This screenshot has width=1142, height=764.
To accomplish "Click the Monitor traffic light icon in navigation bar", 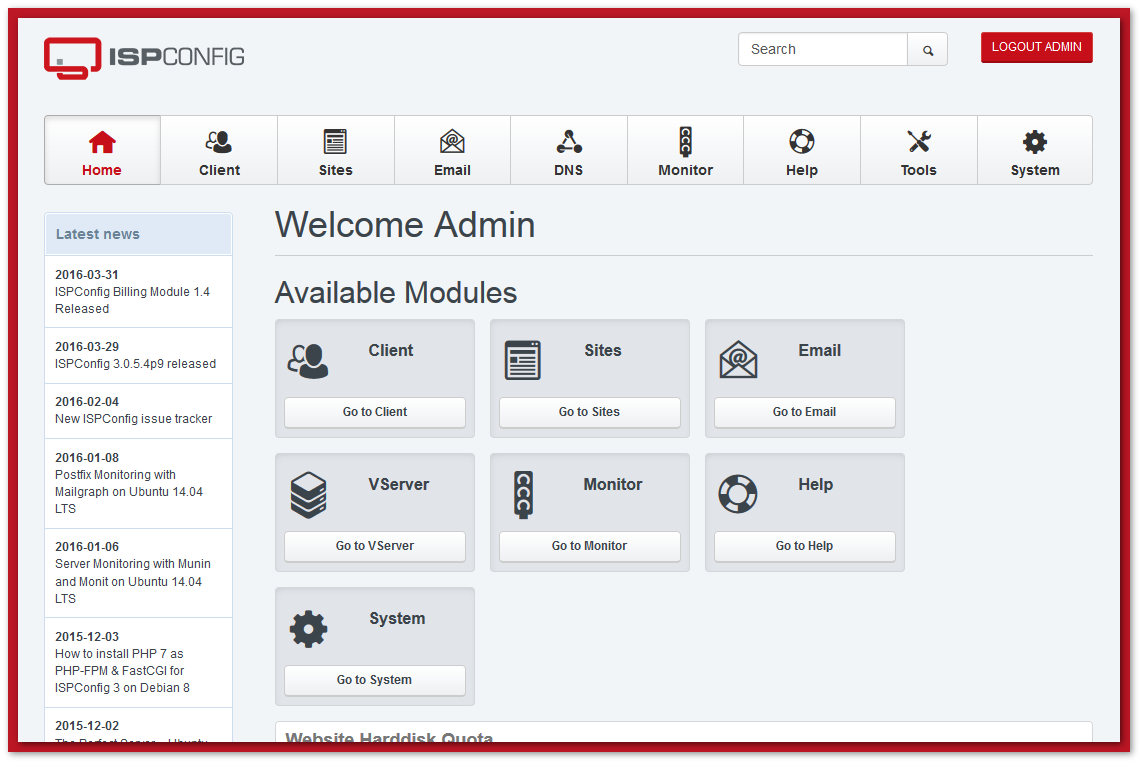I will click(x=685, y=142).
